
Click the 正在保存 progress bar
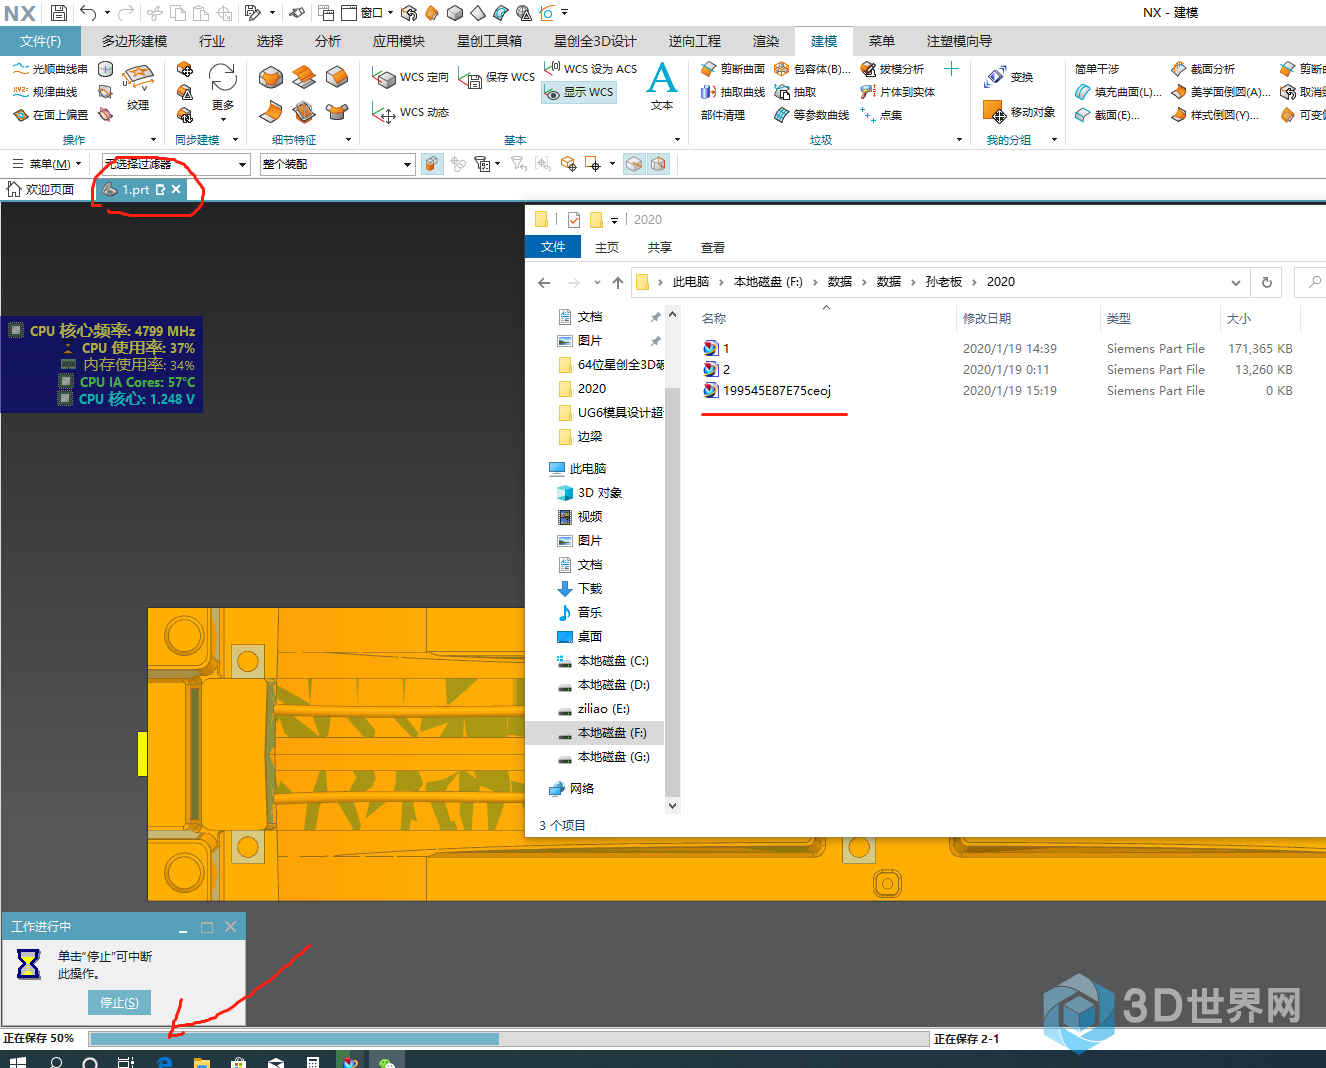[x=509, y=1039]
